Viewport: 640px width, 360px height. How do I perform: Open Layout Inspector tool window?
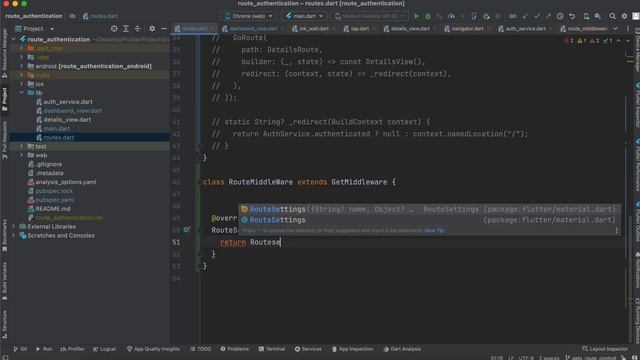coord(605,349)
